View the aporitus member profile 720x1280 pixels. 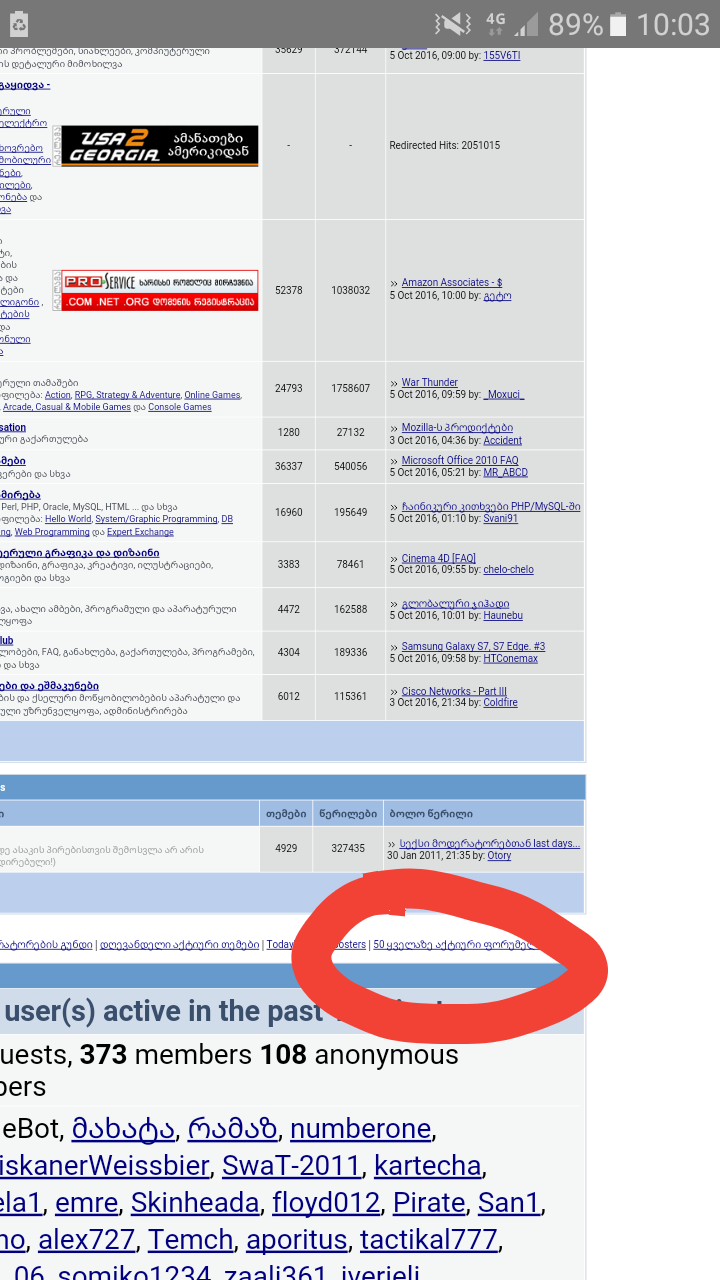[x=296, y=1240]
